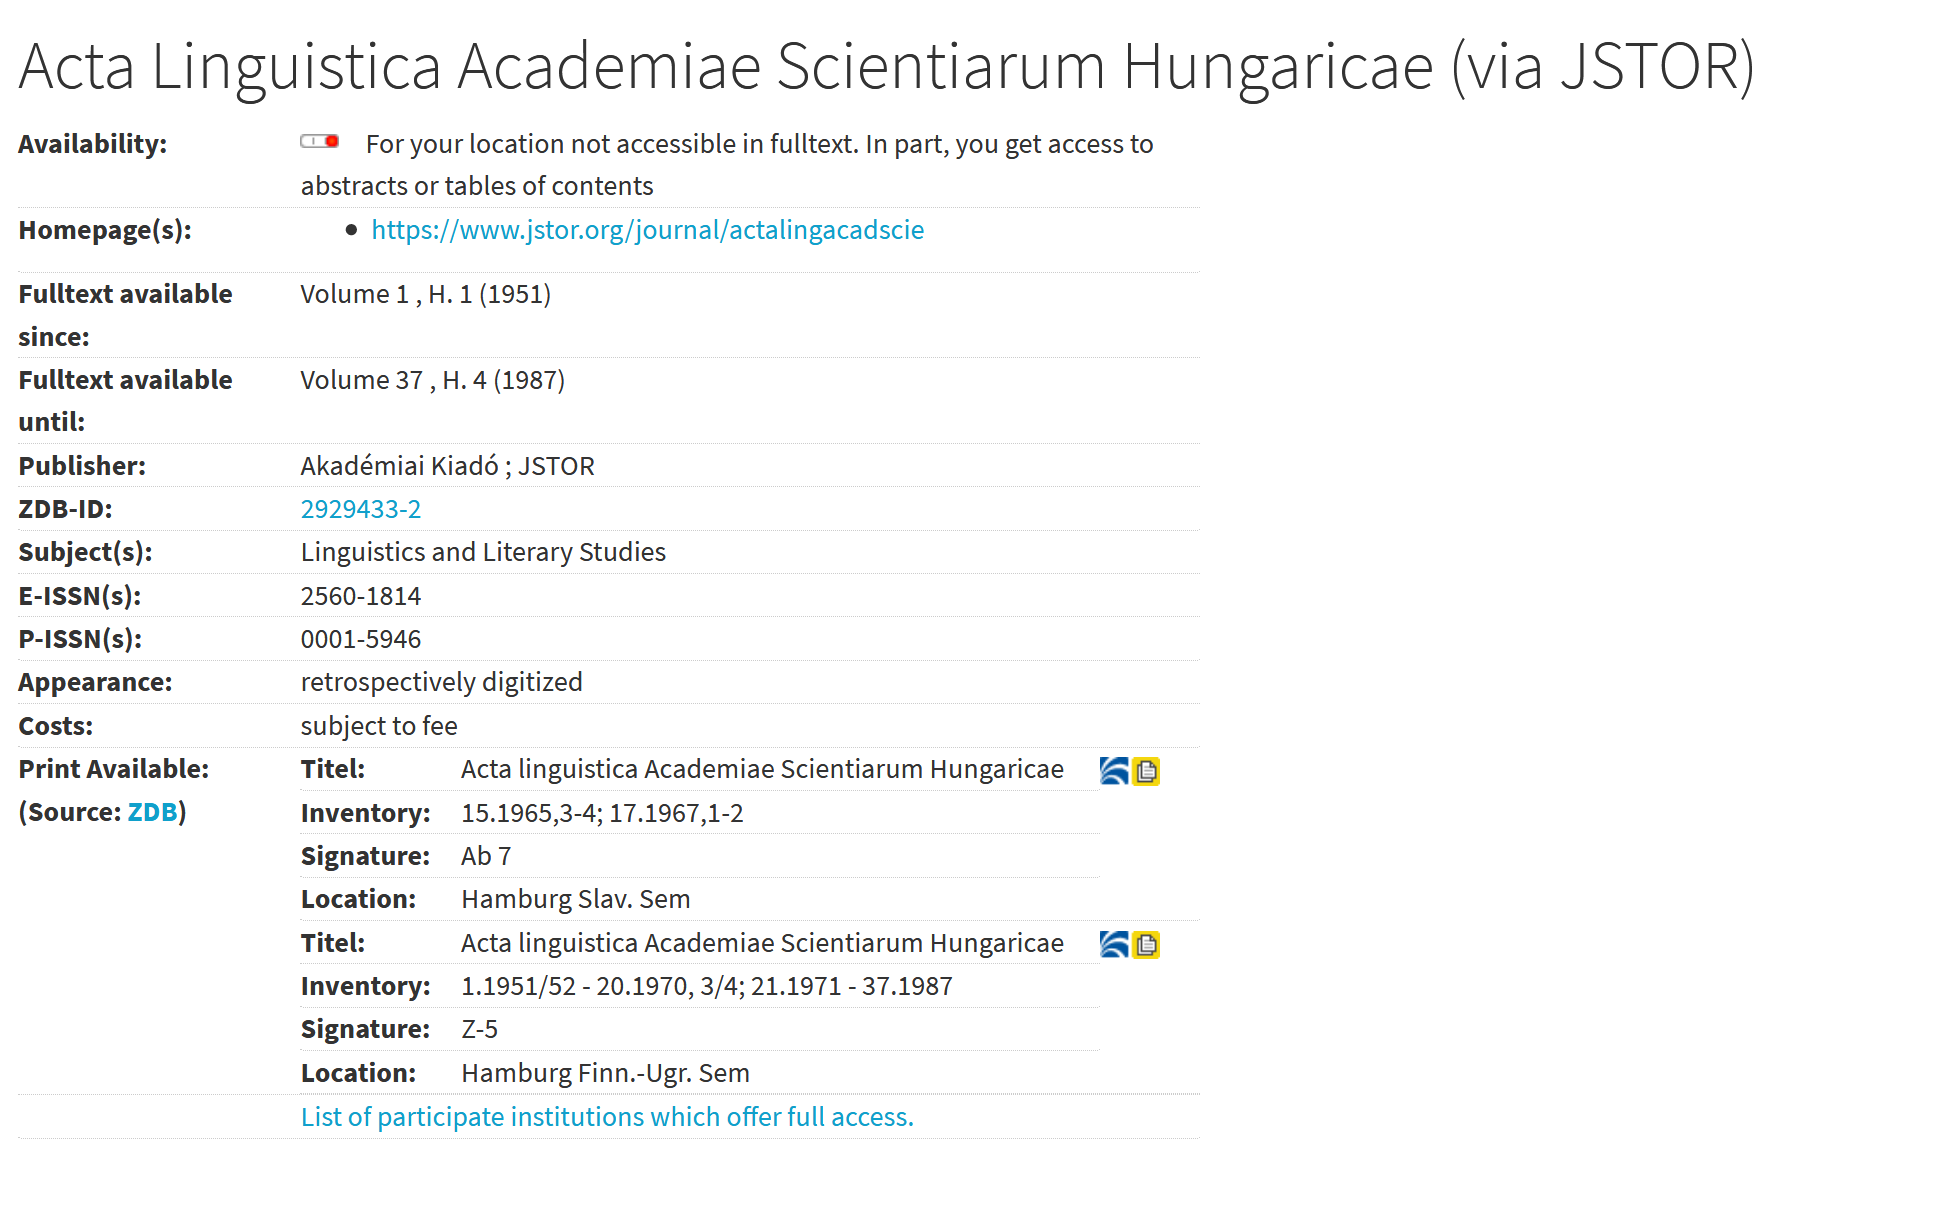This screenshot has height=1222, width=1957.
Task: Click the P-ISSN value 0001-5946
Action: [361, 639]
